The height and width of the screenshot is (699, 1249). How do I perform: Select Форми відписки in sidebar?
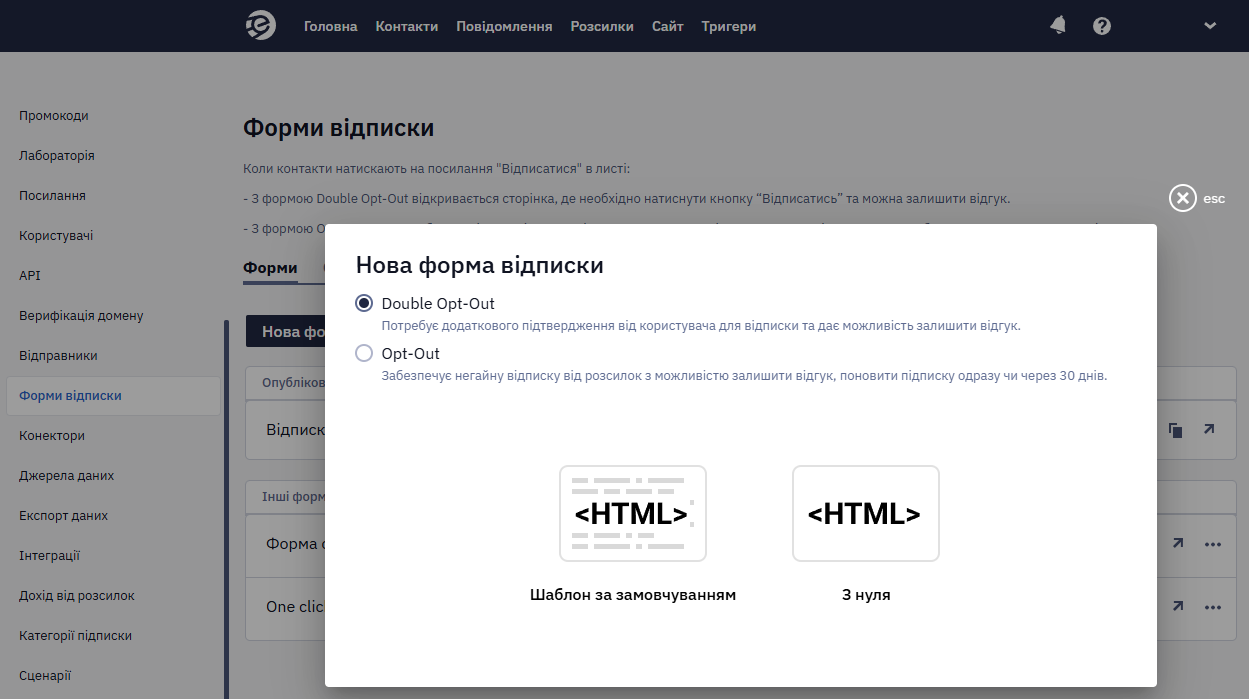point(113,396)
